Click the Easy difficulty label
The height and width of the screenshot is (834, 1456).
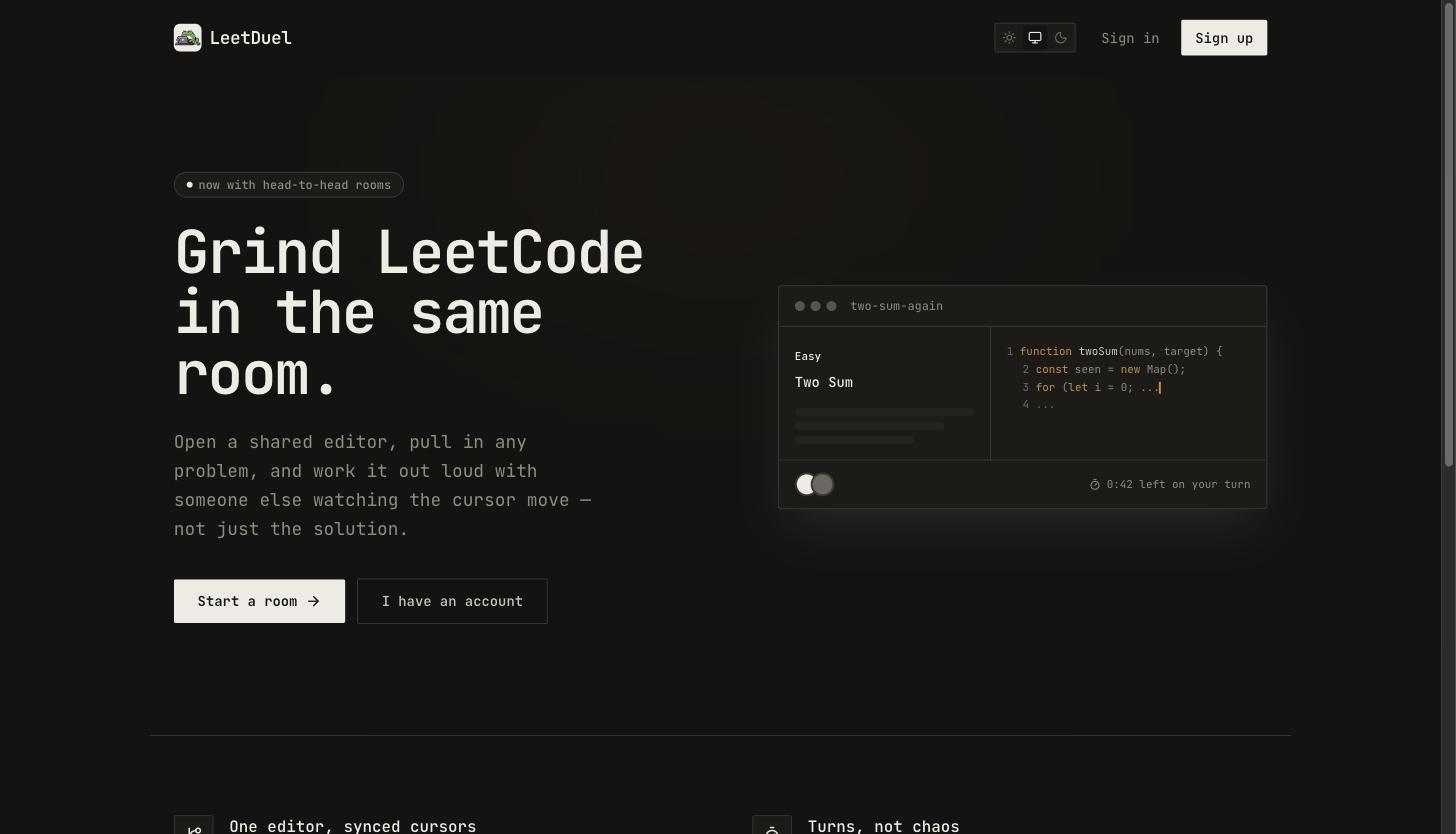[x=808, y=356]
